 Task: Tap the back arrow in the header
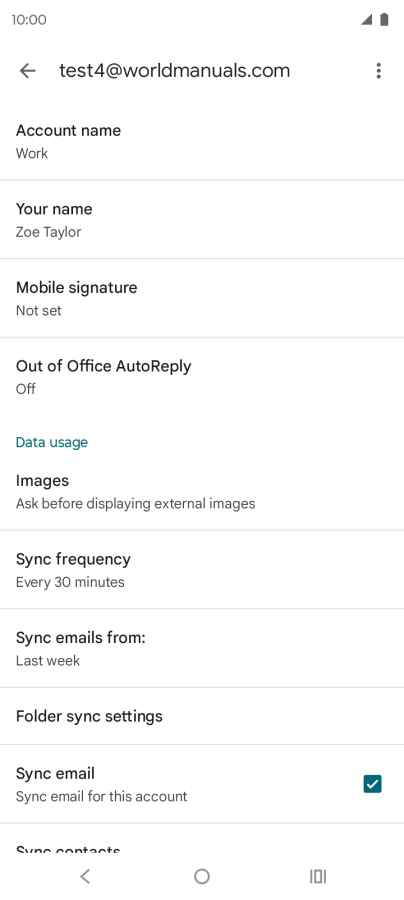click(28, 71)
